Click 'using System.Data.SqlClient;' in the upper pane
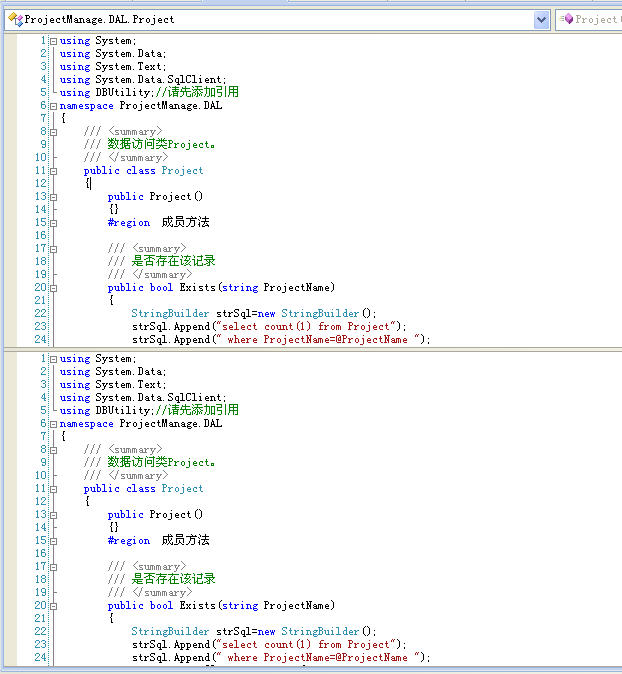622x674 pixels. pyautogui.click(x=143, y=80)
